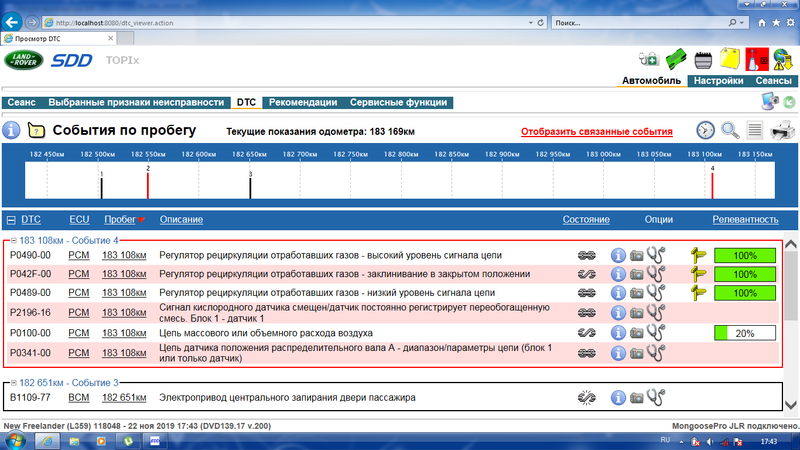Viewport: 800px width, 450px height.
Task: Click the 100% relevance bar for P0490-00
Action: coord(745,256)
